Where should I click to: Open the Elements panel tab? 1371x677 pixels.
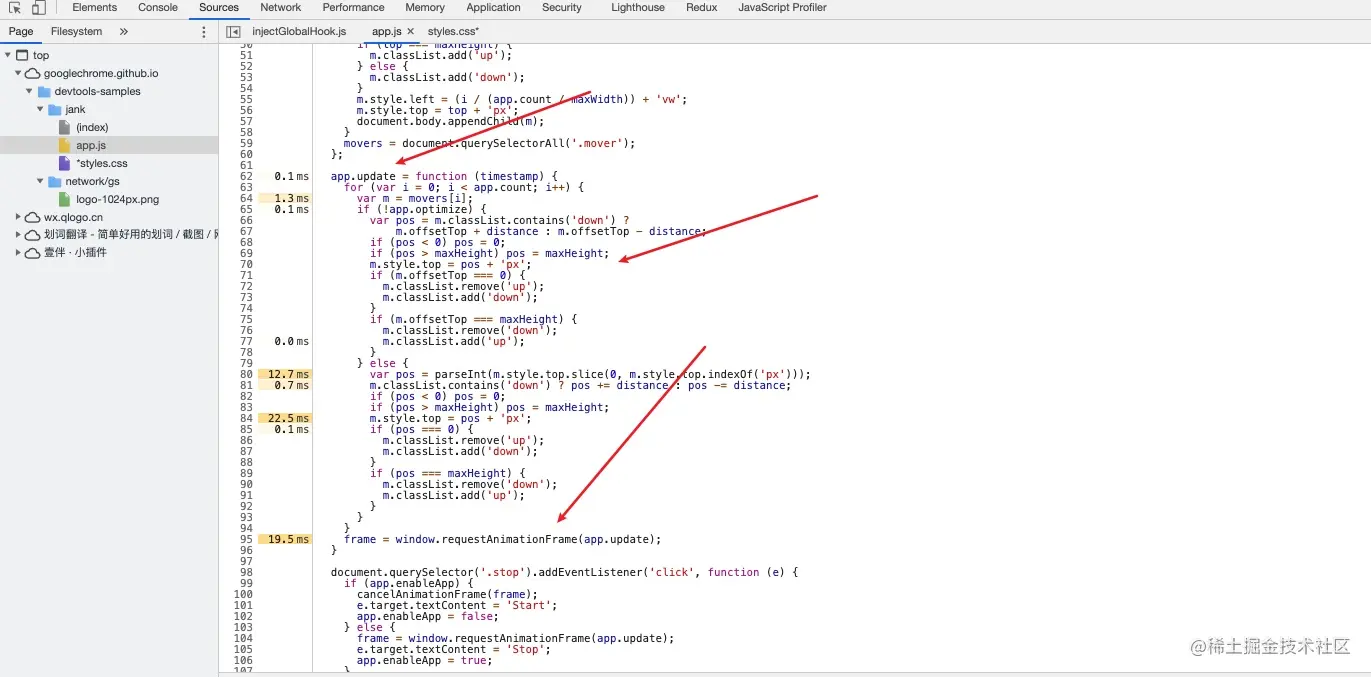[x=94, y=8]
